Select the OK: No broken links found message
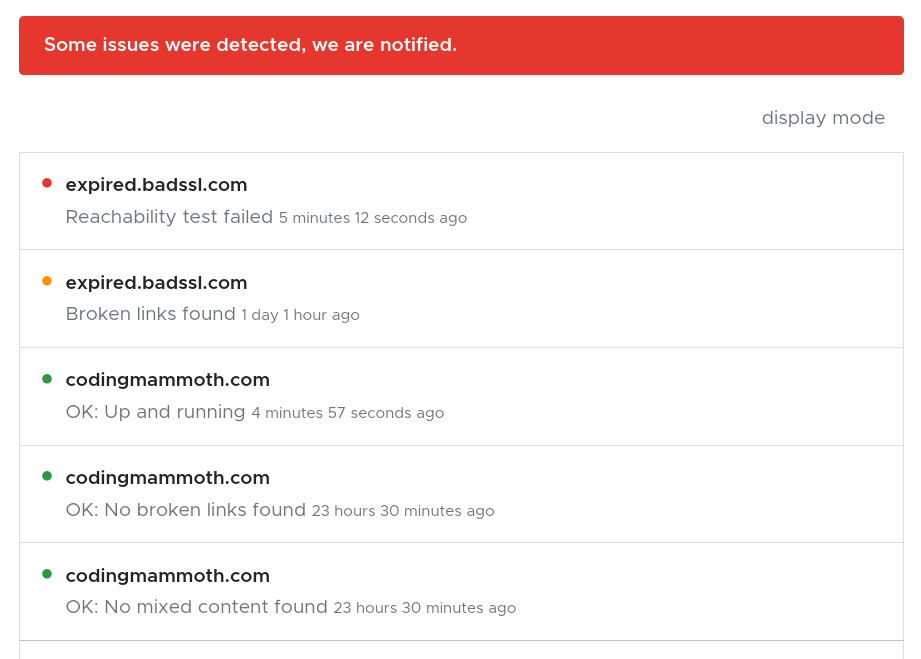This screenshot has width=921, height=659. (x=185, y=510)
